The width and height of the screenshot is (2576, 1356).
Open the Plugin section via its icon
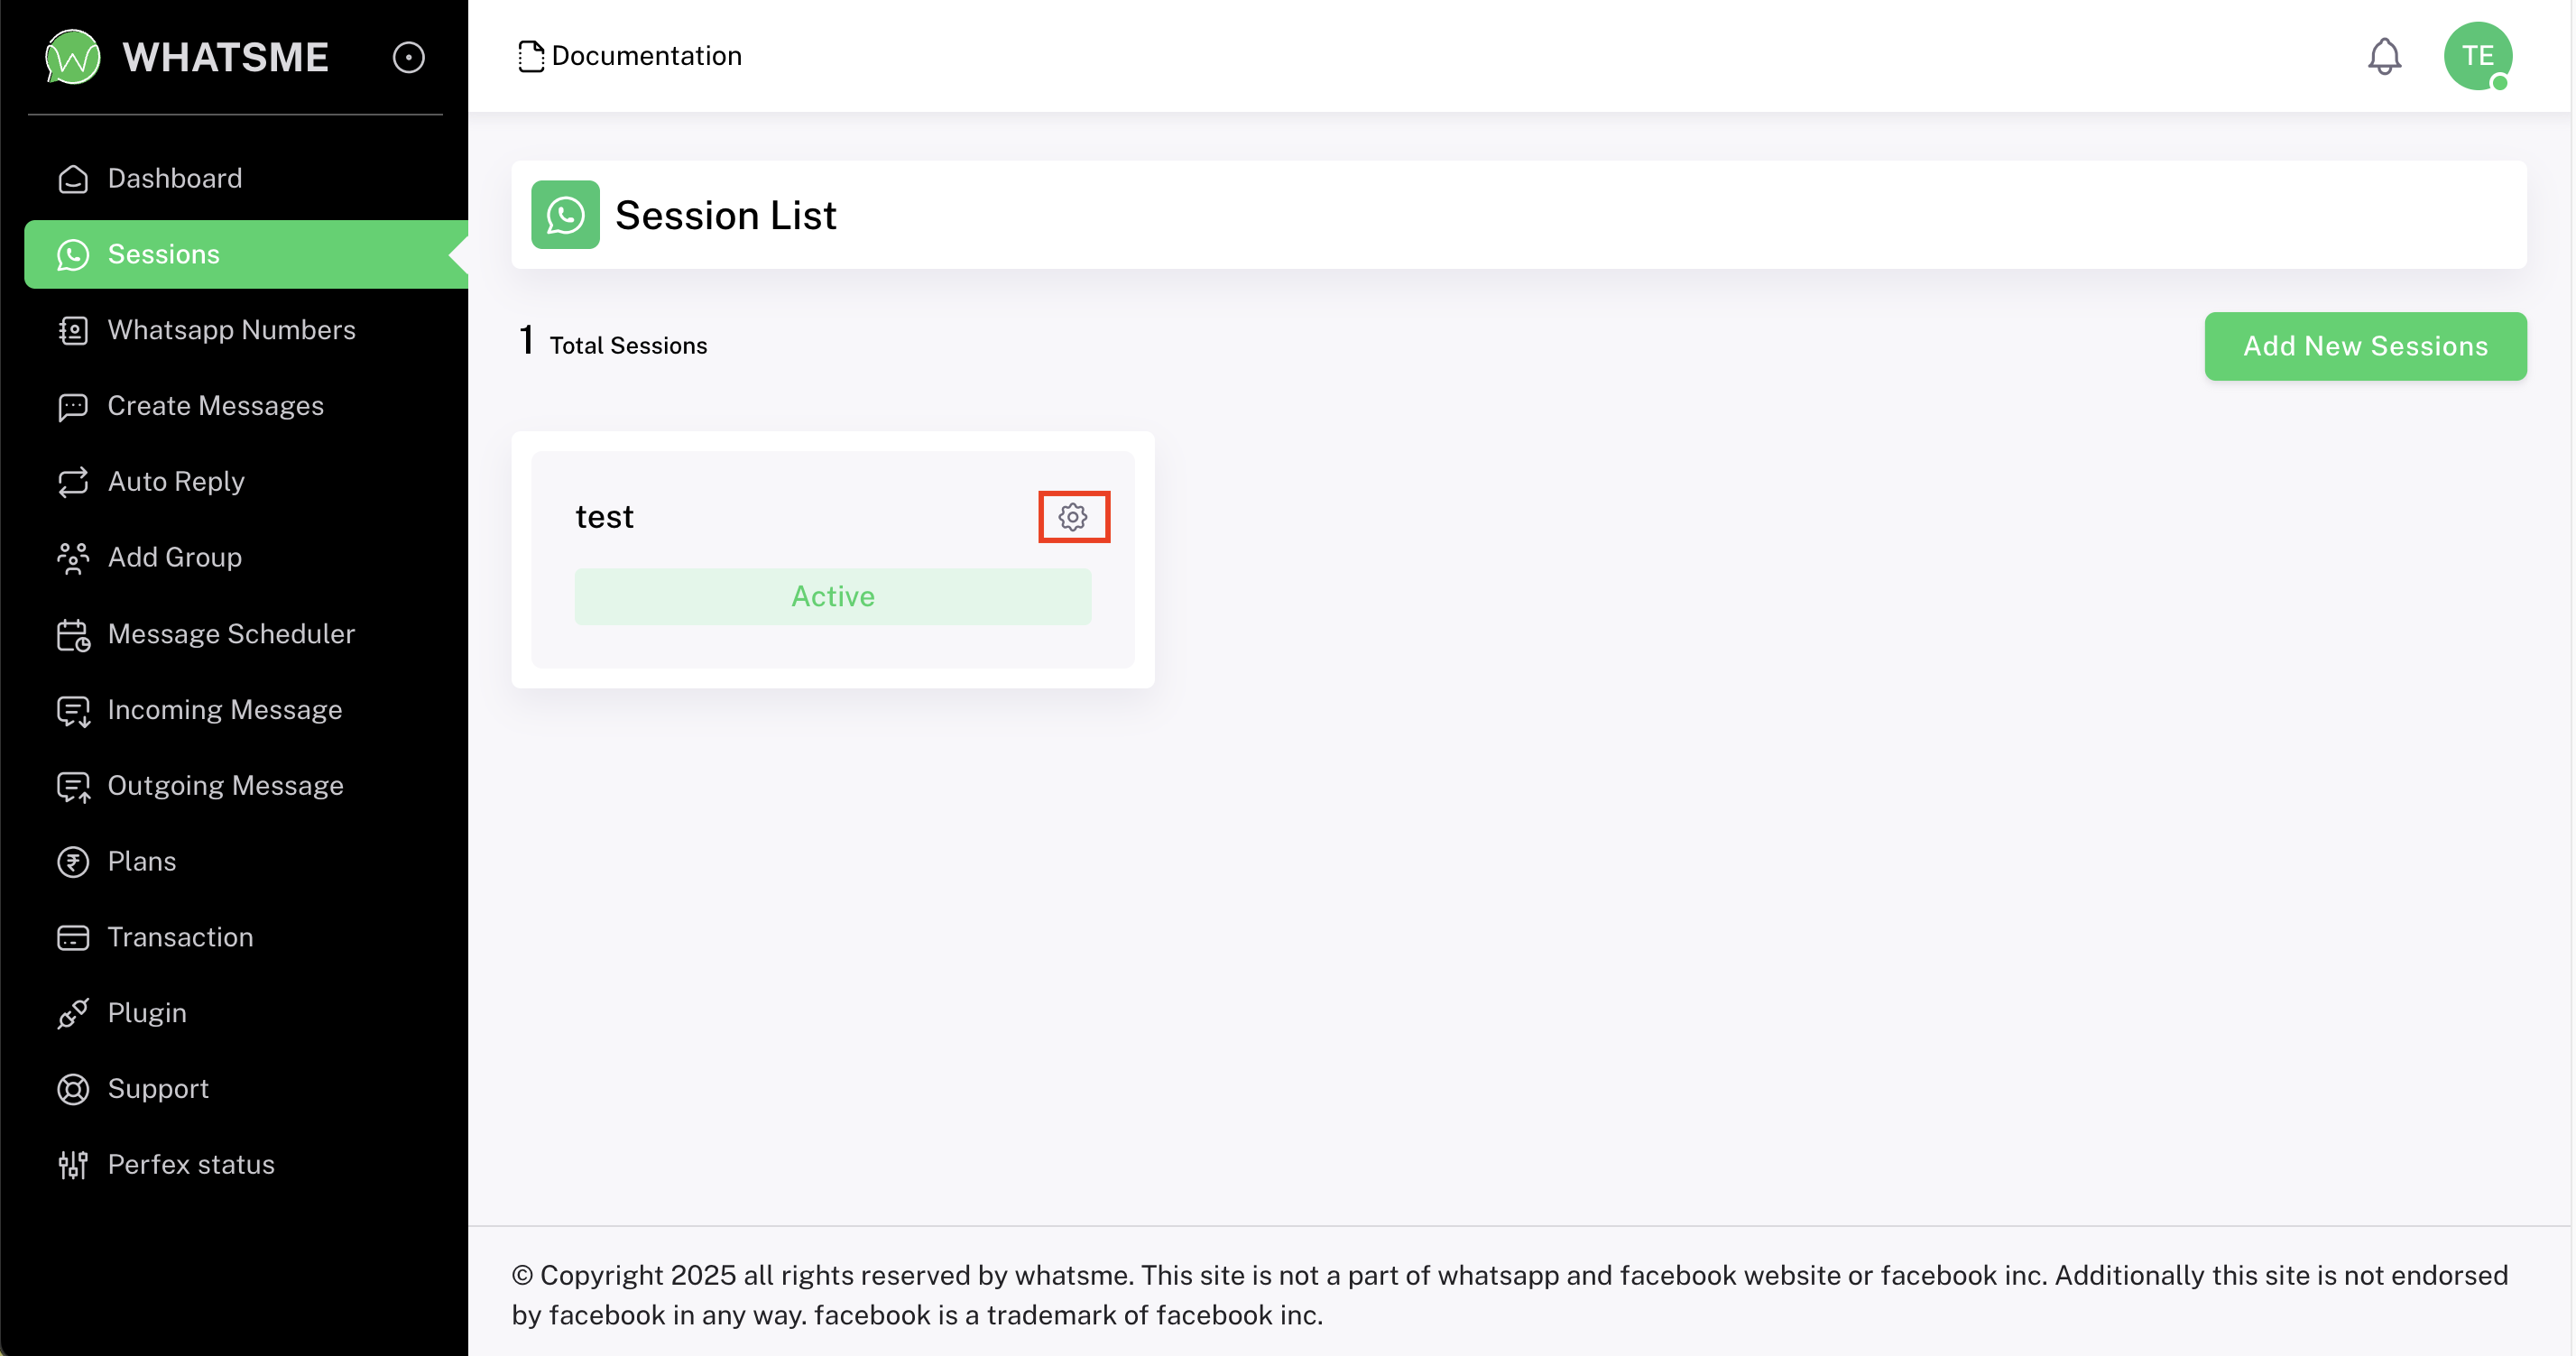pyautogui.click(x=72, y=1013)
